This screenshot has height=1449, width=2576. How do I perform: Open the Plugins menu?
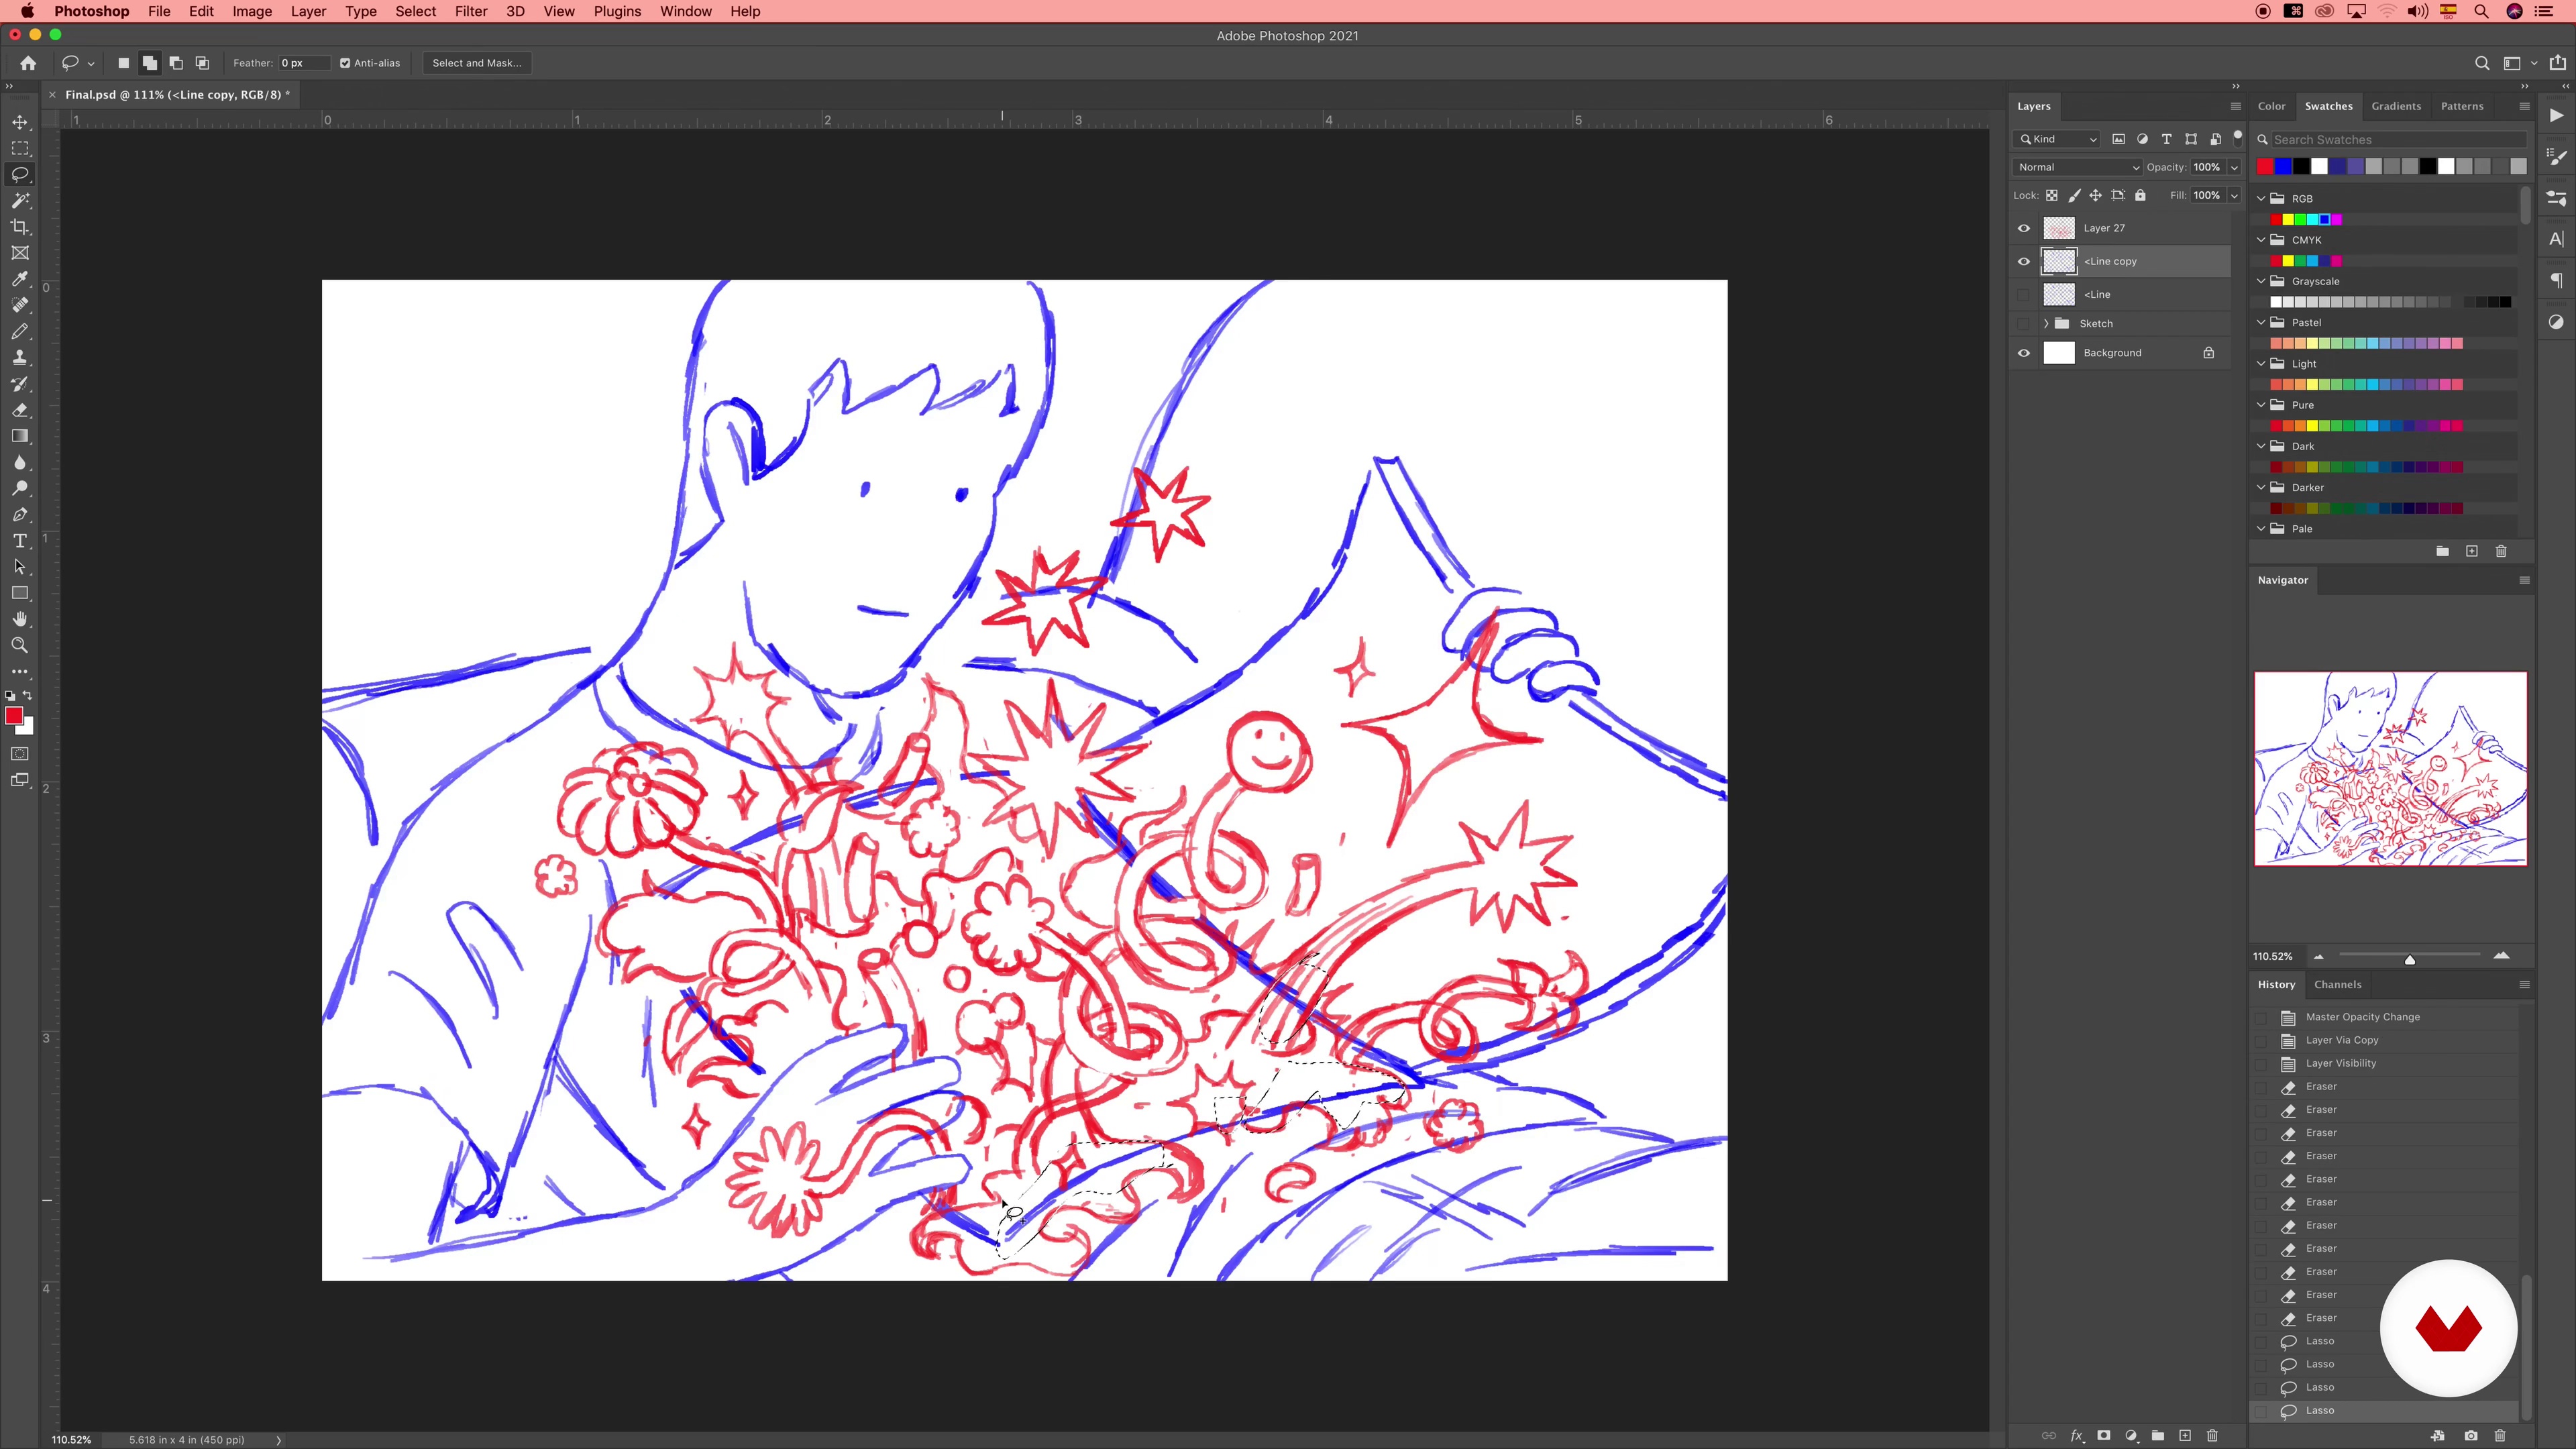point(617,11)
